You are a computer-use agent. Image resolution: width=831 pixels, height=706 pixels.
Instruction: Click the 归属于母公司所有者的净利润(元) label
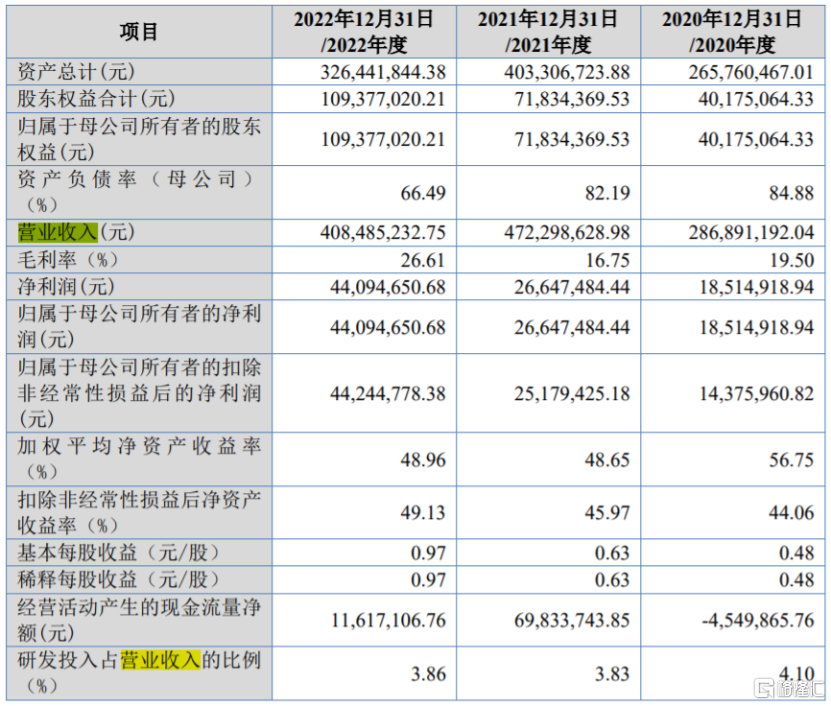(139, 326)
